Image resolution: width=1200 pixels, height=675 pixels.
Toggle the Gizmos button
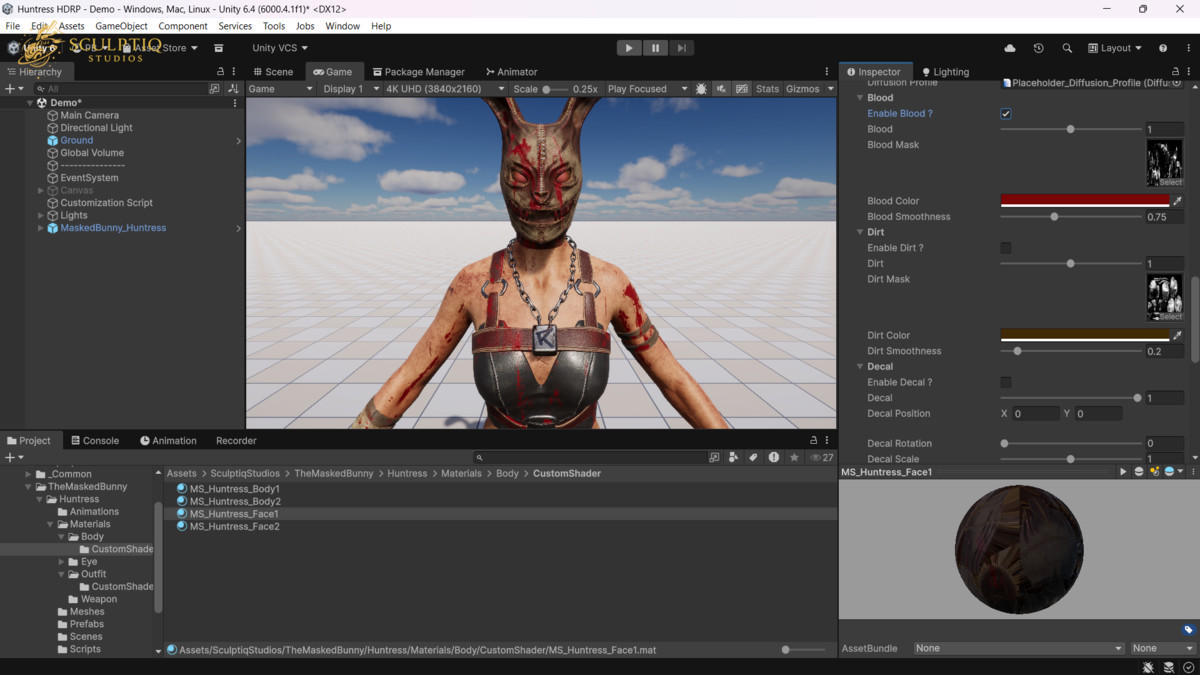coord(802,89)
